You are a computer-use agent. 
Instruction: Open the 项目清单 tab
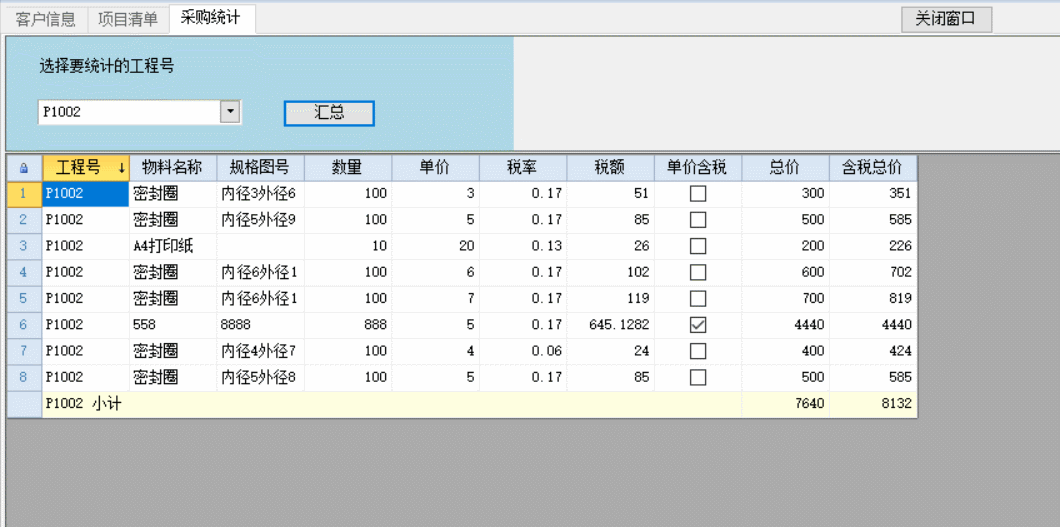click(128, 19)
